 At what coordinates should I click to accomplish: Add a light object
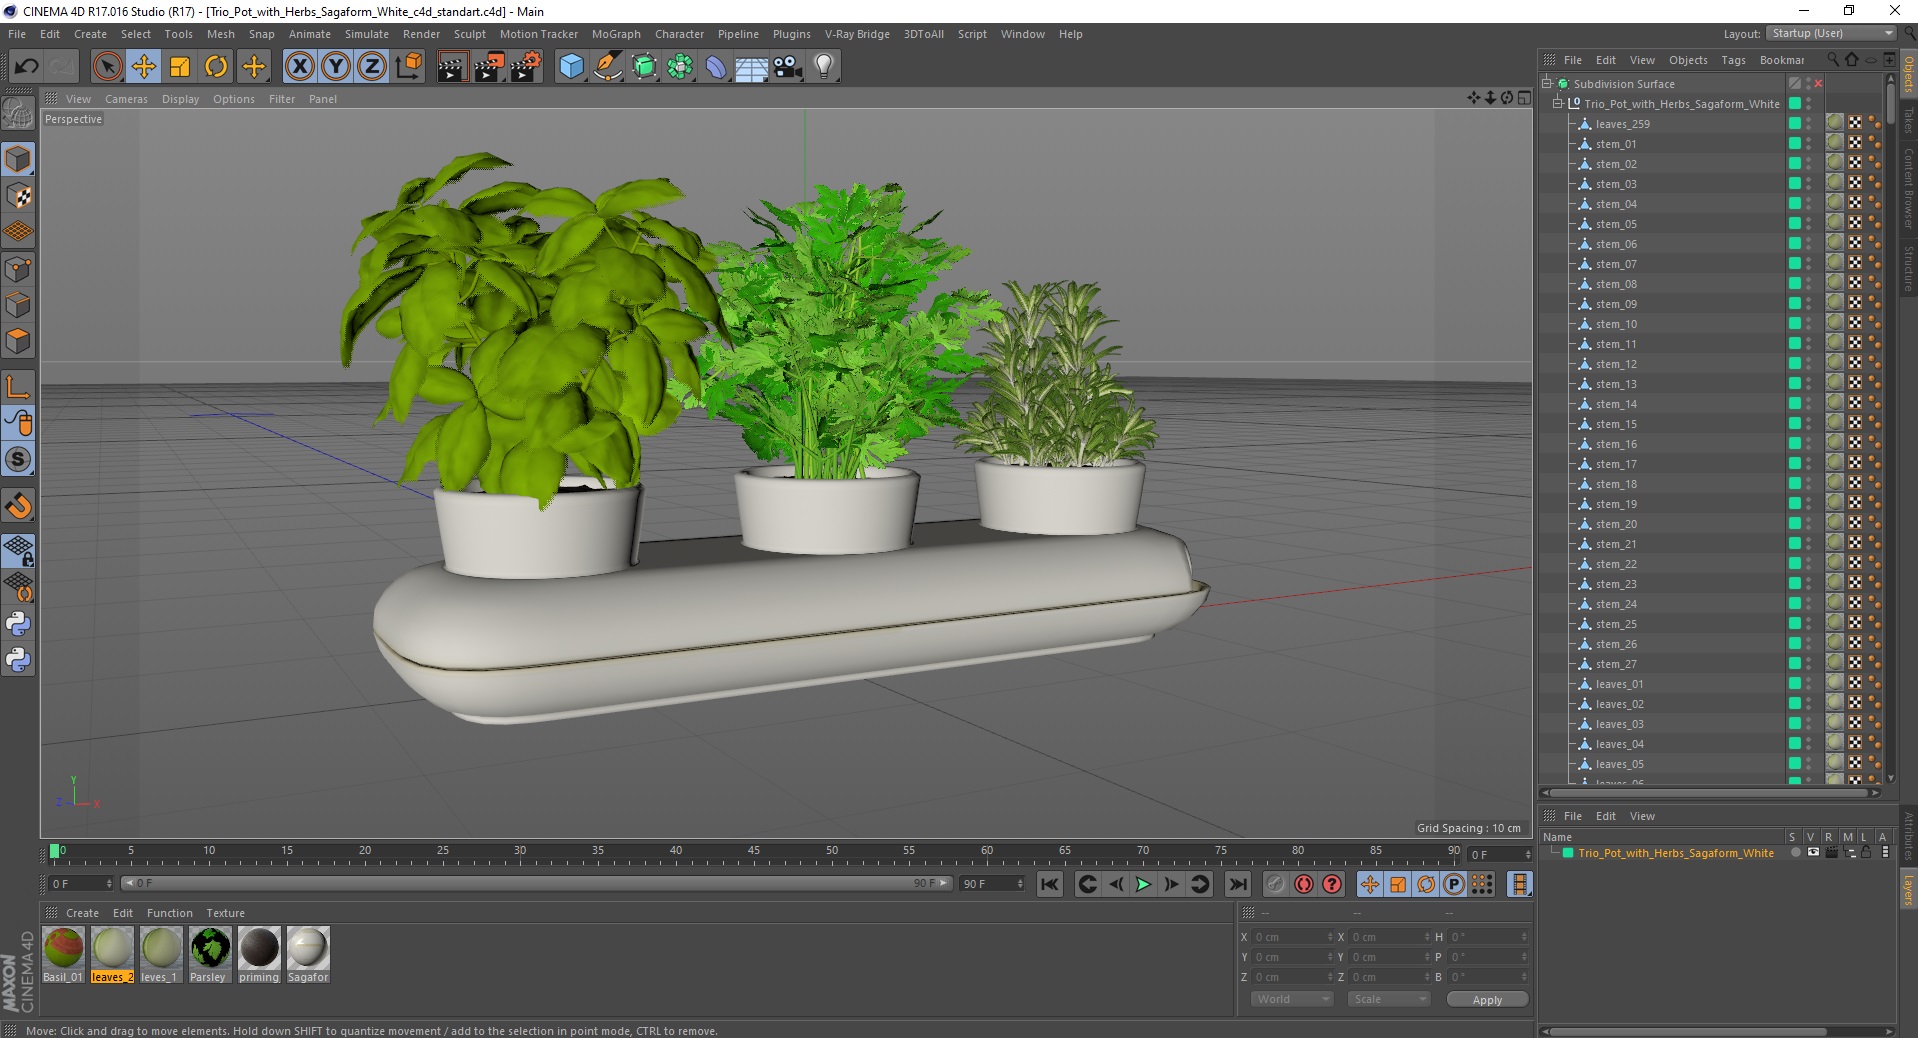[824, 67]
